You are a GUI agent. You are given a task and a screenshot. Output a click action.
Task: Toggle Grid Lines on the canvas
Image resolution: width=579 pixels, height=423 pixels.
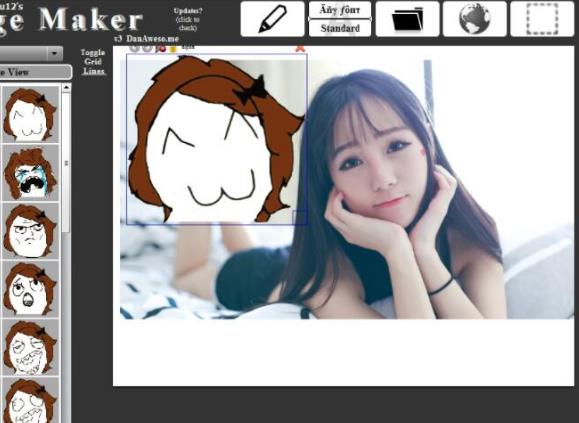tap(93, 62)
